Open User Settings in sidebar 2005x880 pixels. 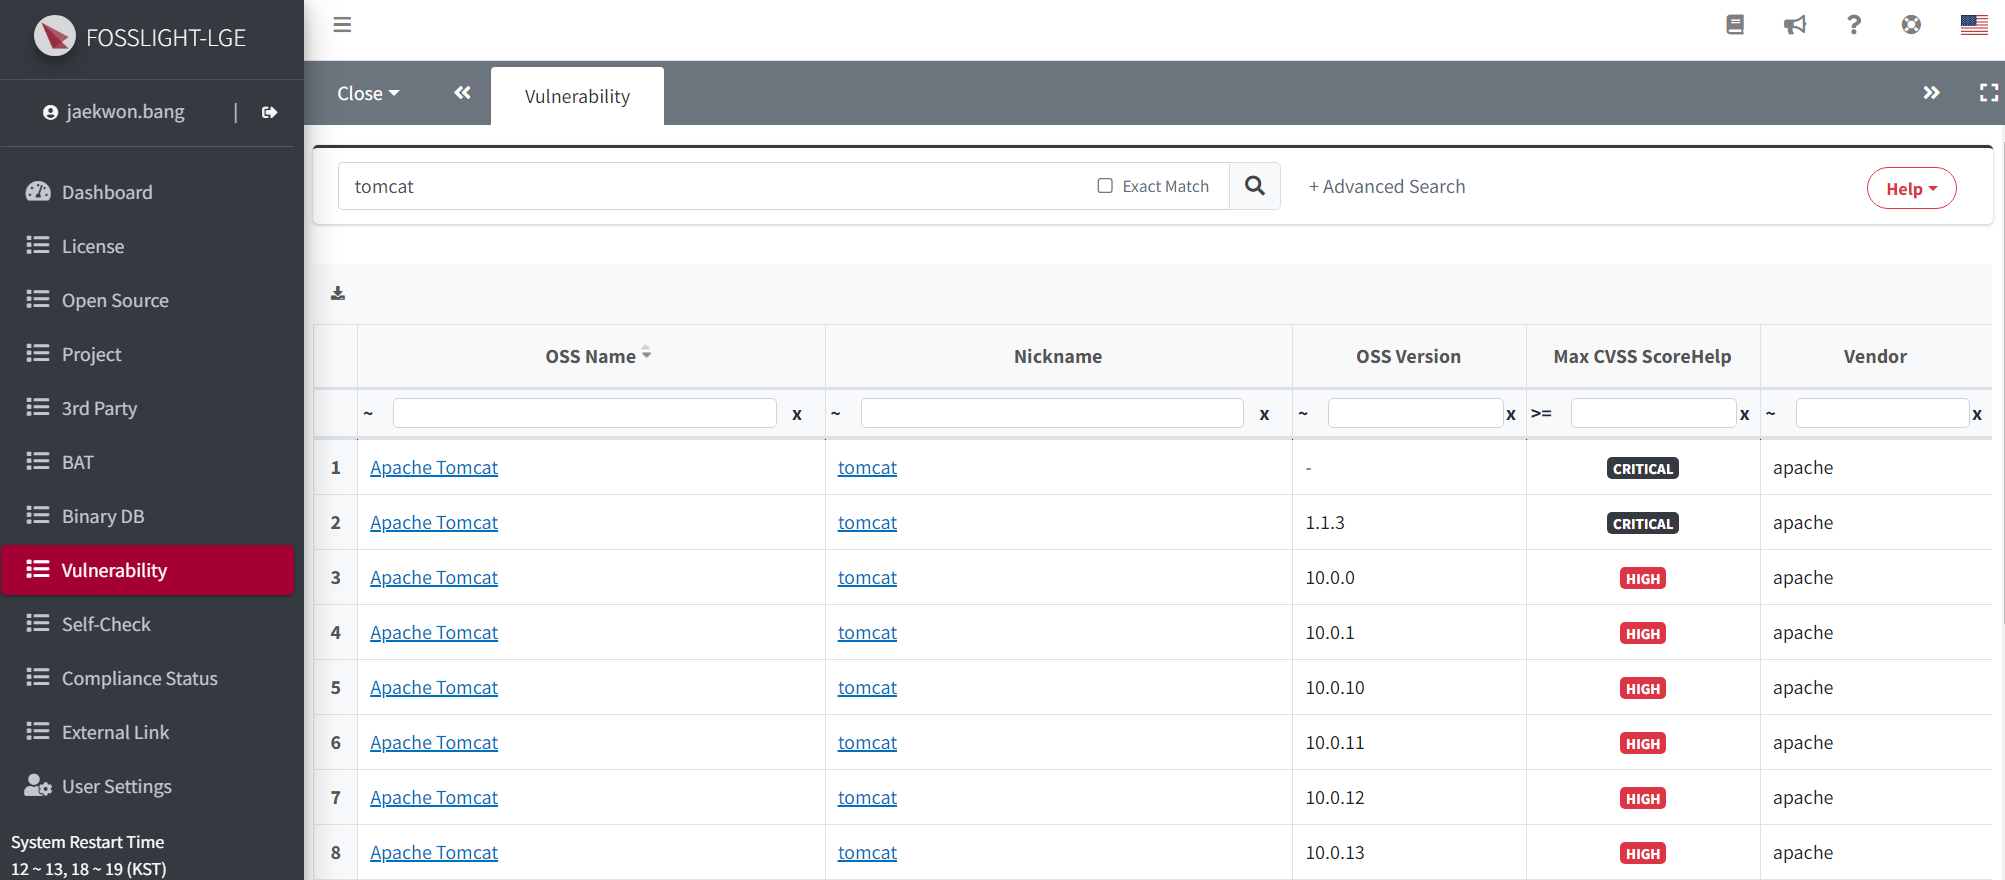148,786
